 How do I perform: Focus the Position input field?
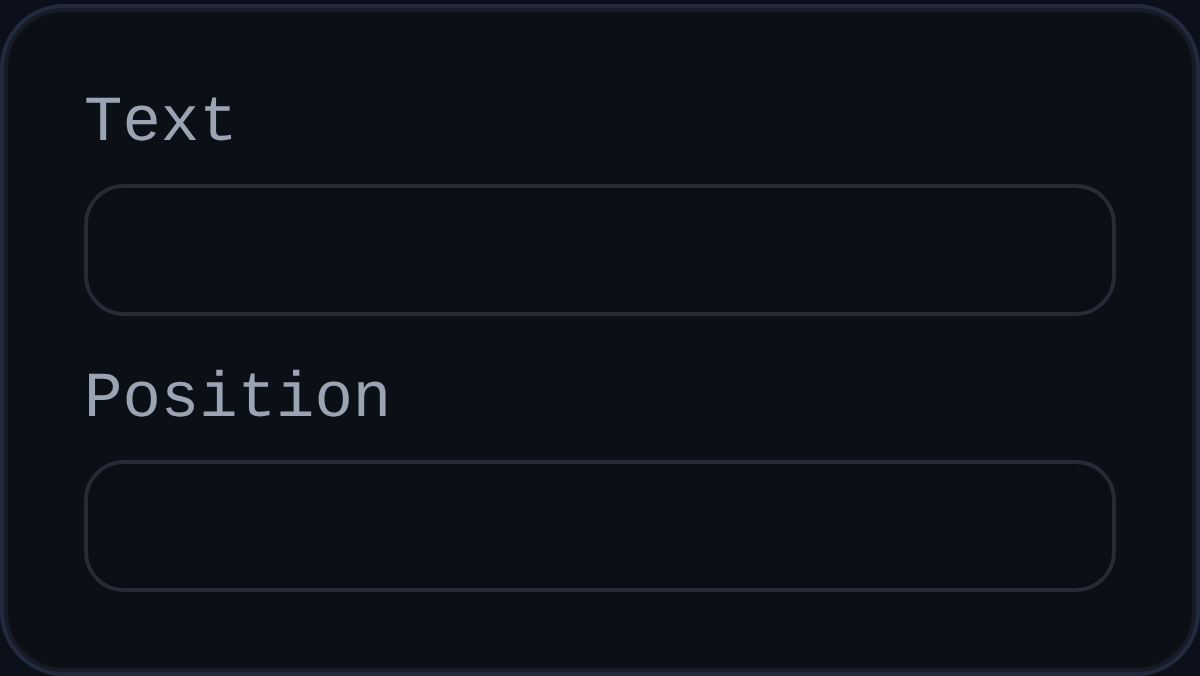pyautogui.click(x=600, y=526)
